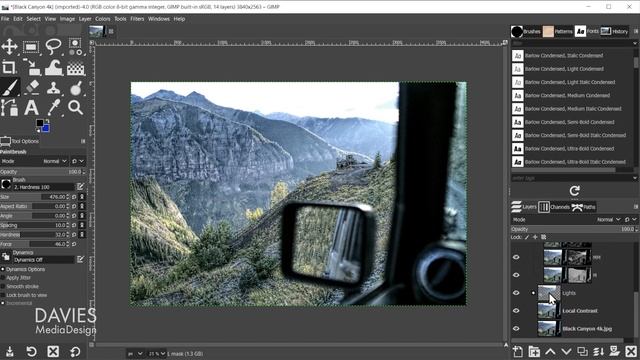The width and height of the screenshot is (640, 360).
Task: Open Tool Options panel configuration menu
Action: (83, 141)
